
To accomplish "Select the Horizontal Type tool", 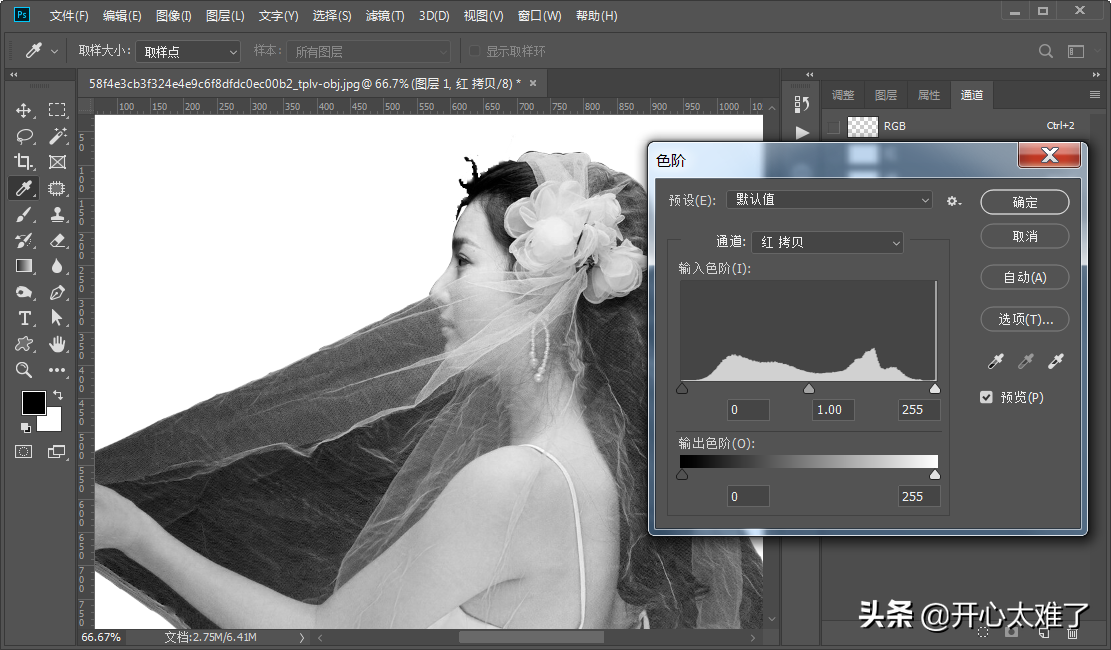I will point(24,318).
